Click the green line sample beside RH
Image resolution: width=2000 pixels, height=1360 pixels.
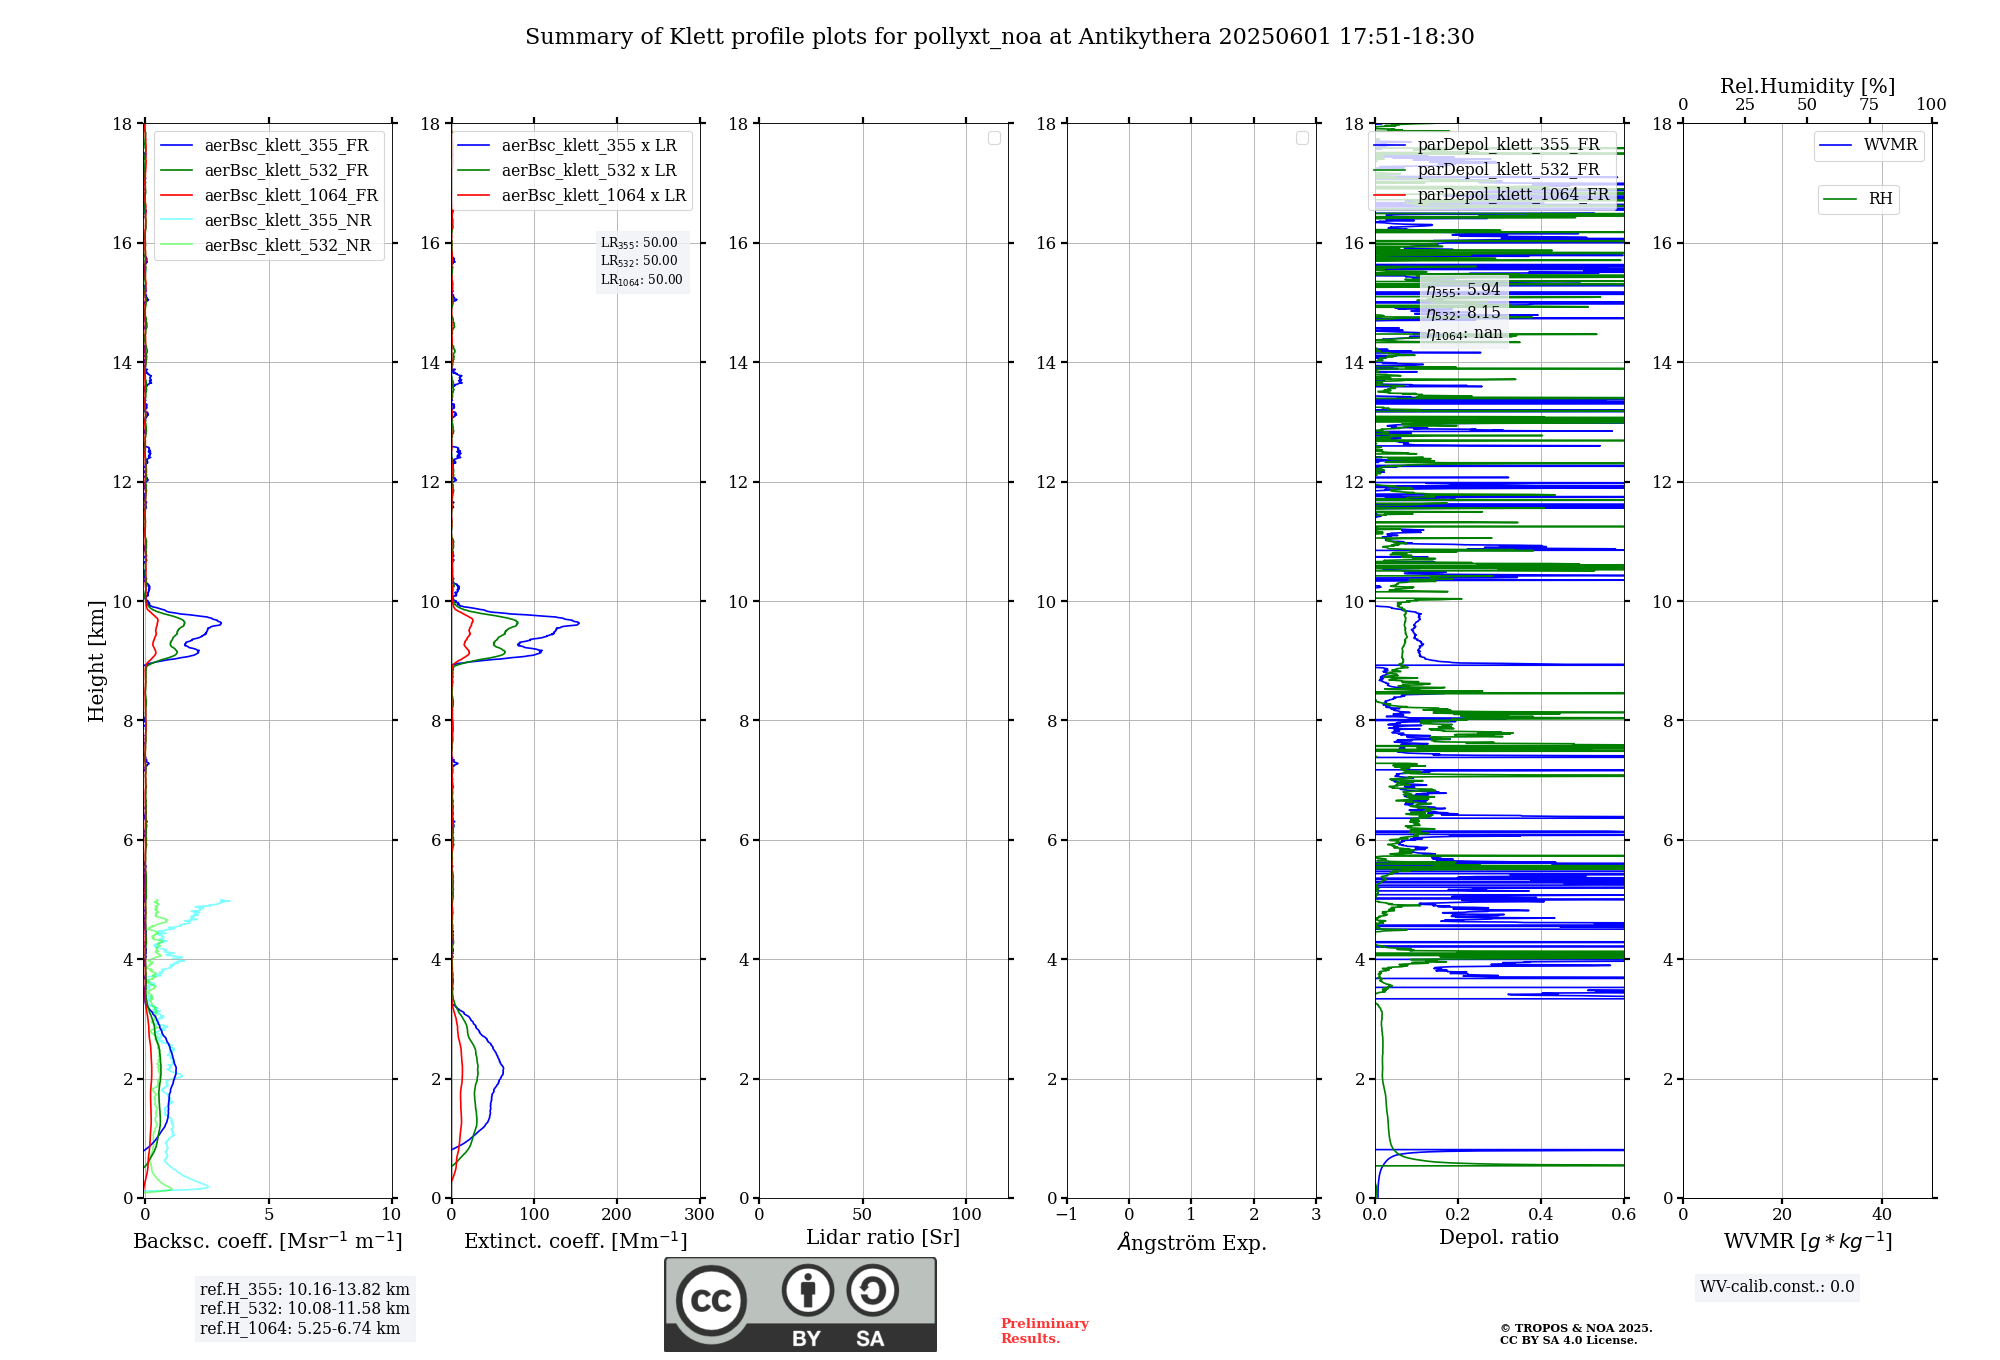coord(1840,199)
